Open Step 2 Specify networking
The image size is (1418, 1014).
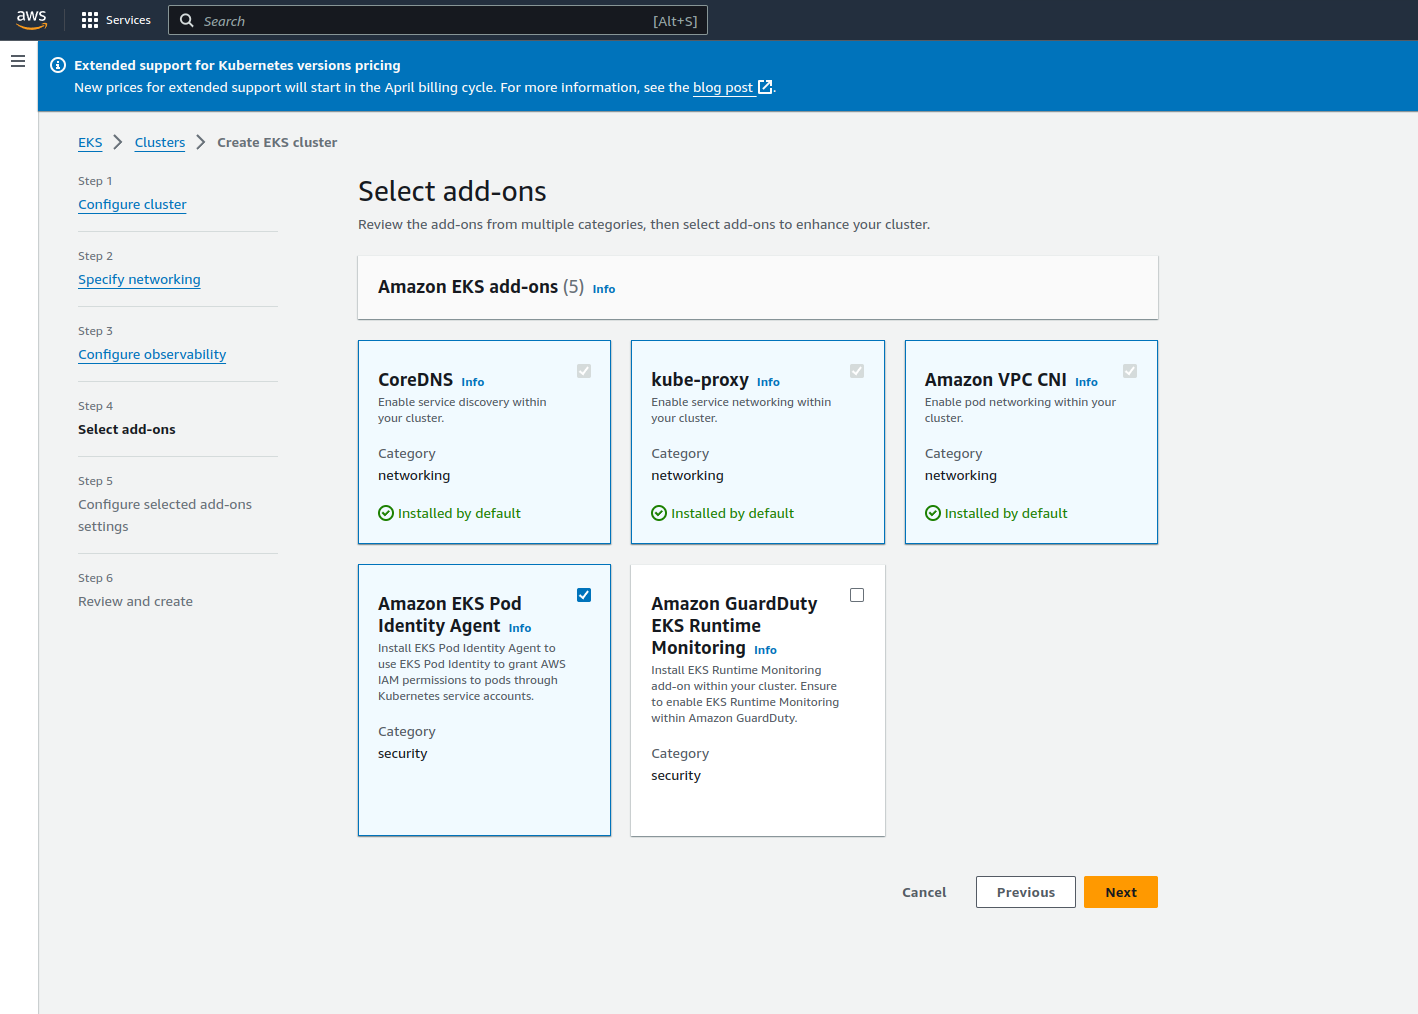(x=139, y=279)
